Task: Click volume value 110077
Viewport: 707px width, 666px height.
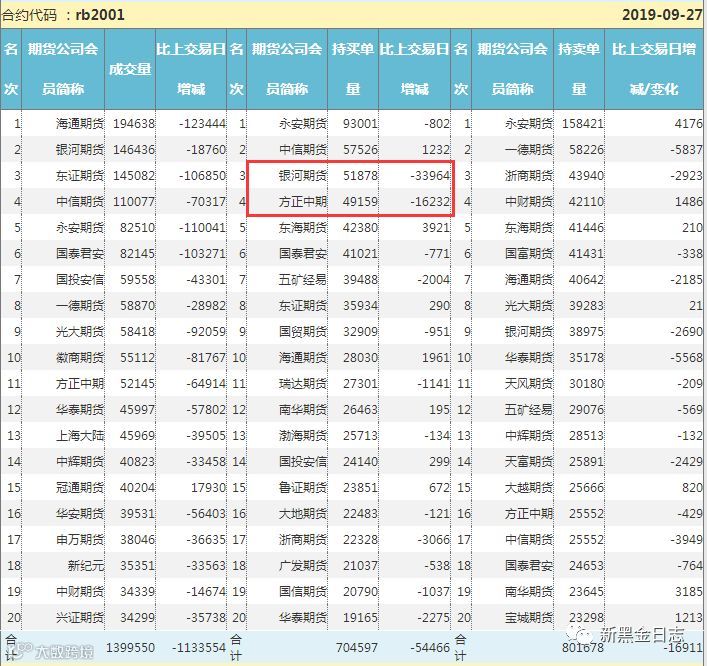Action: tap(133, 202)
